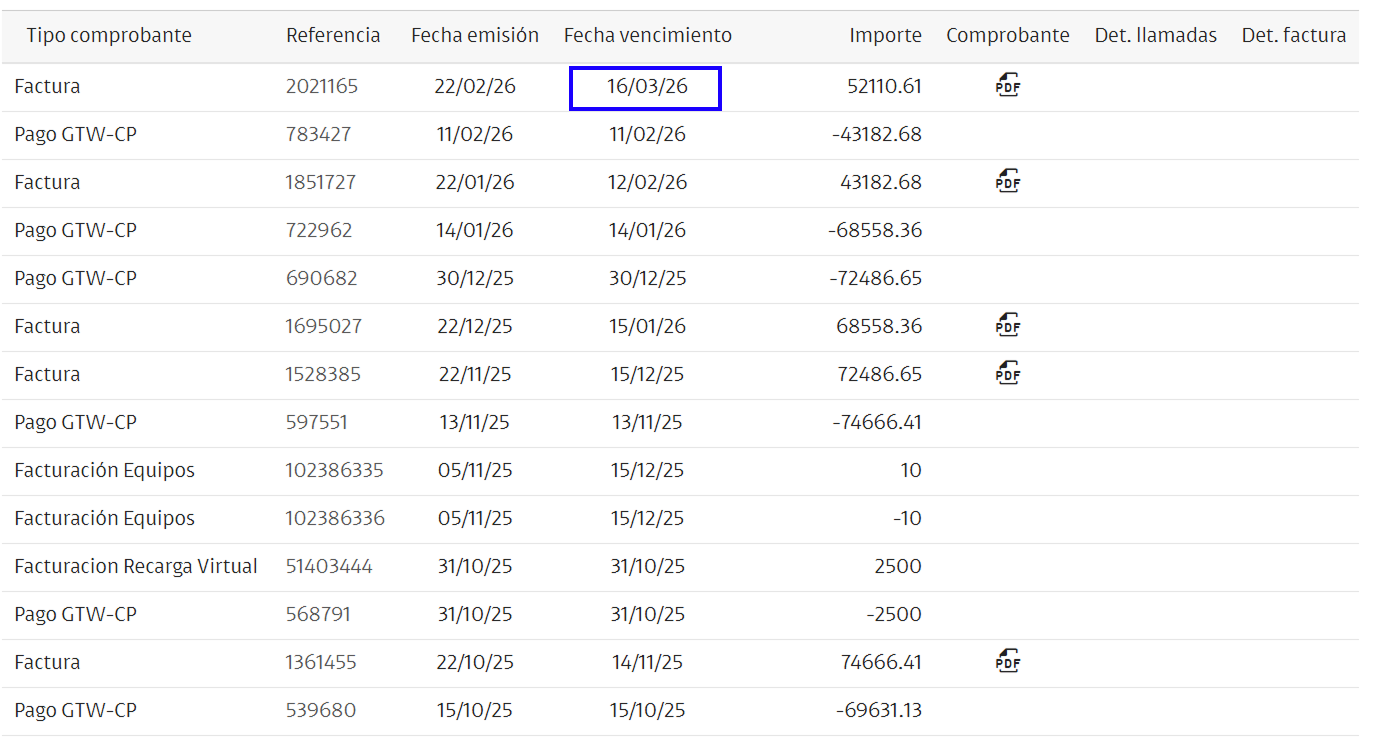1380x739 pixels.
Task: Click the Comprobante column header
Action: click(x=1008, y=34)
